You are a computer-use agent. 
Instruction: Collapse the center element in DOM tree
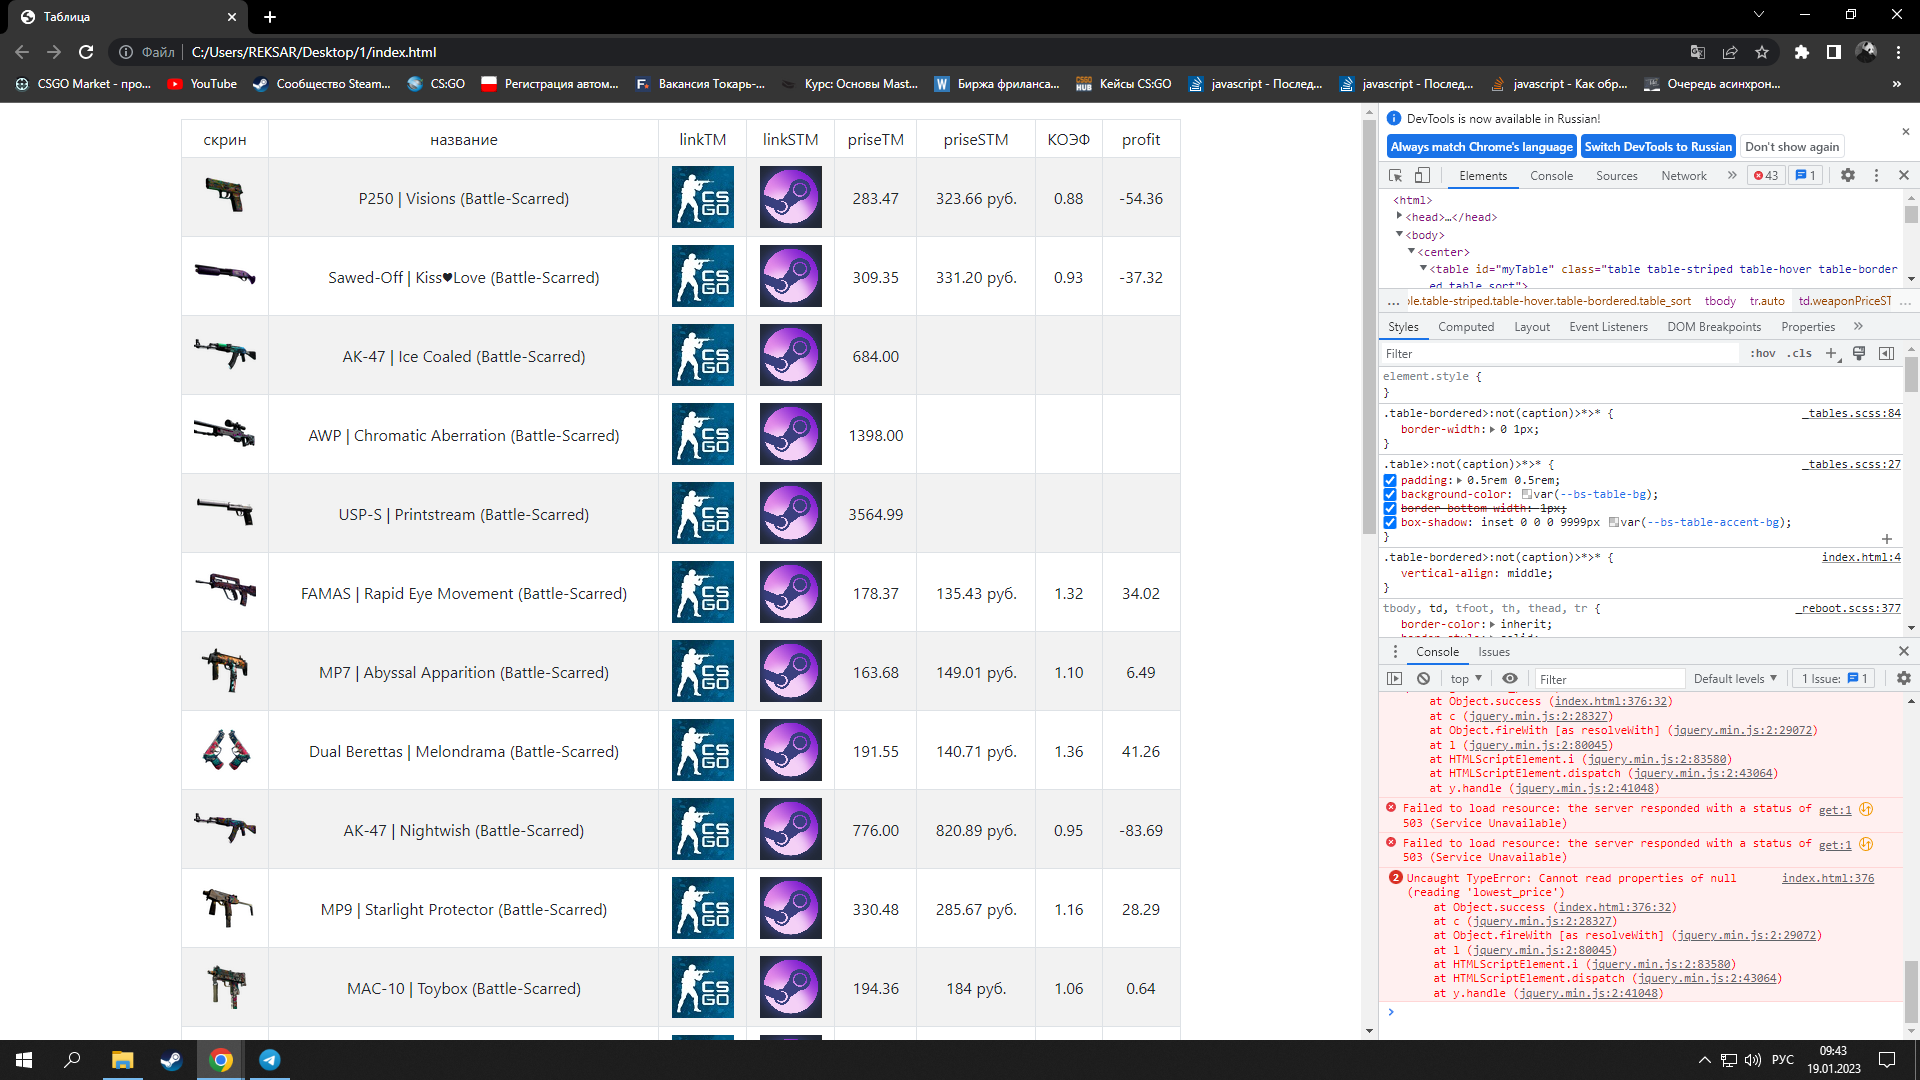(x=1411, y=251)
